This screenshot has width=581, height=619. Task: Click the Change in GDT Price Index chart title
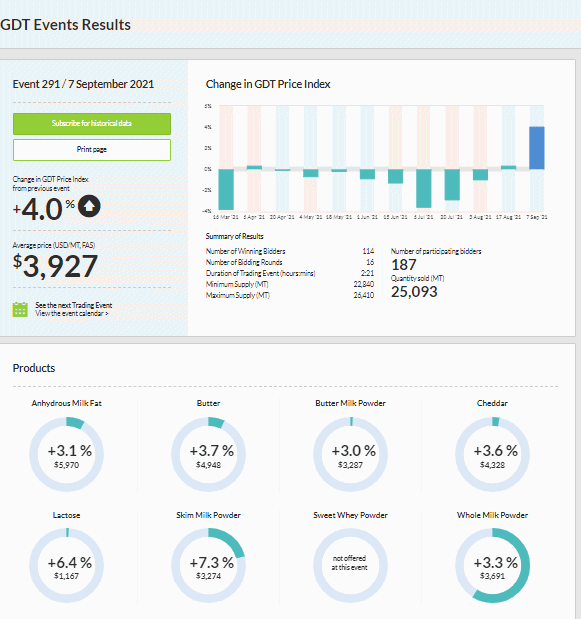point(268,84)
